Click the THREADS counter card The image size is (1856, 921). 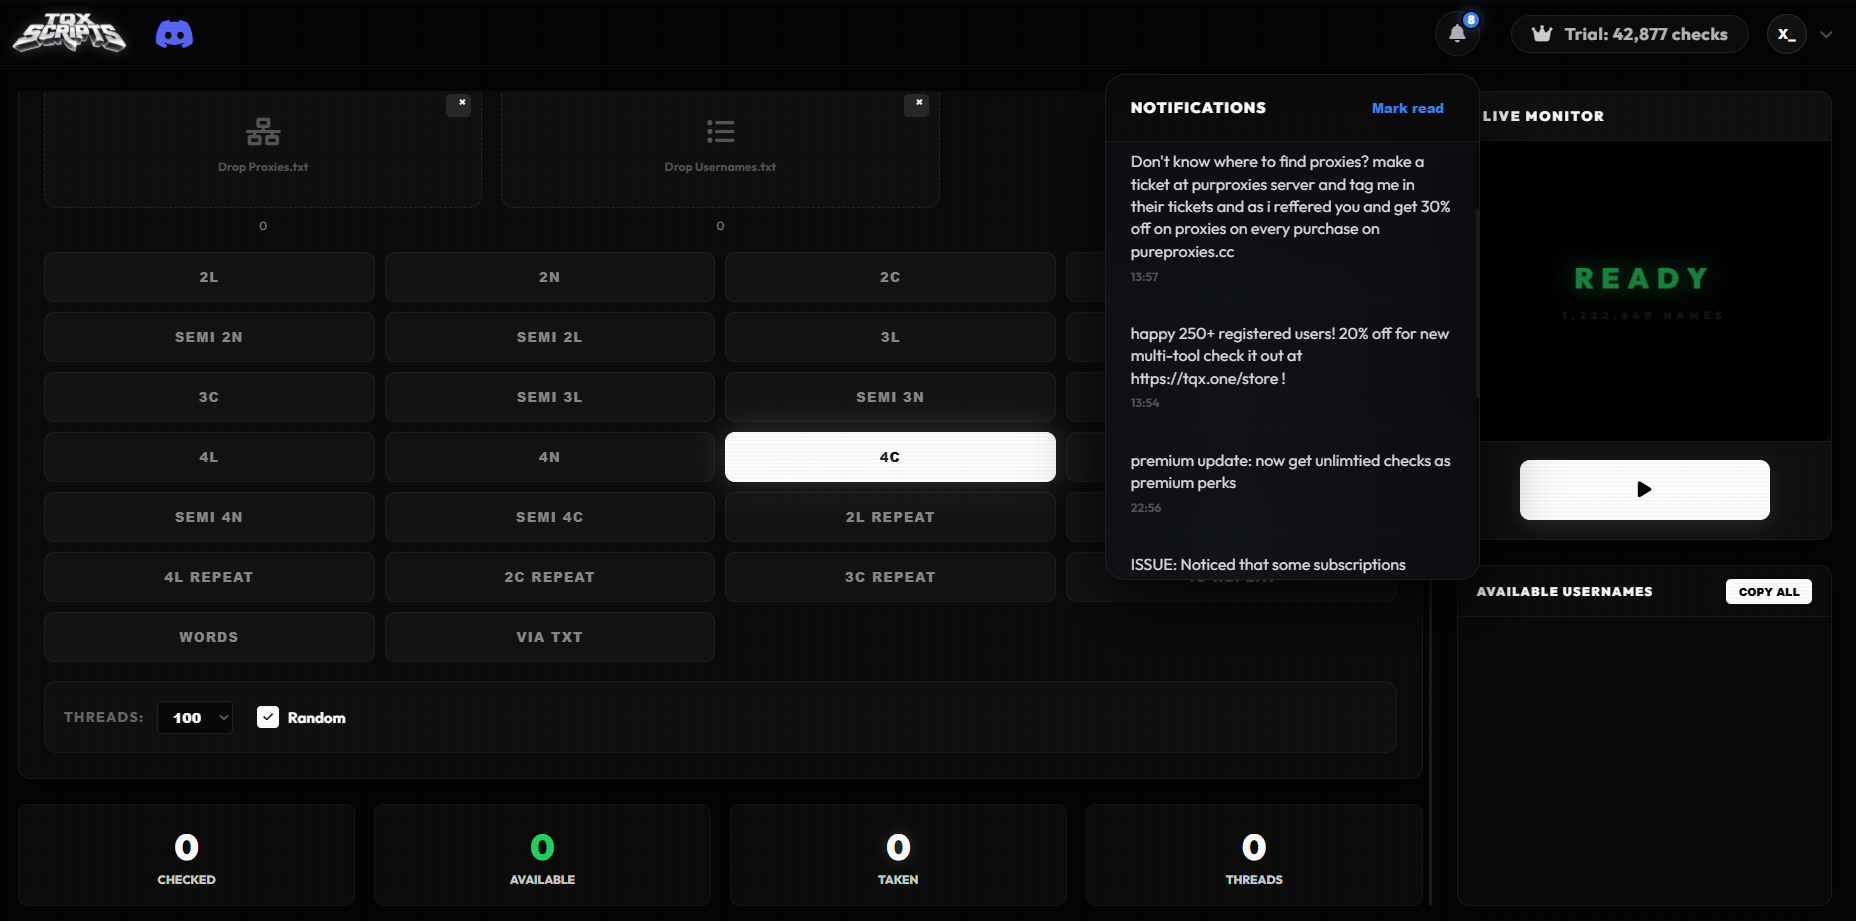[x=1254, y=855]
